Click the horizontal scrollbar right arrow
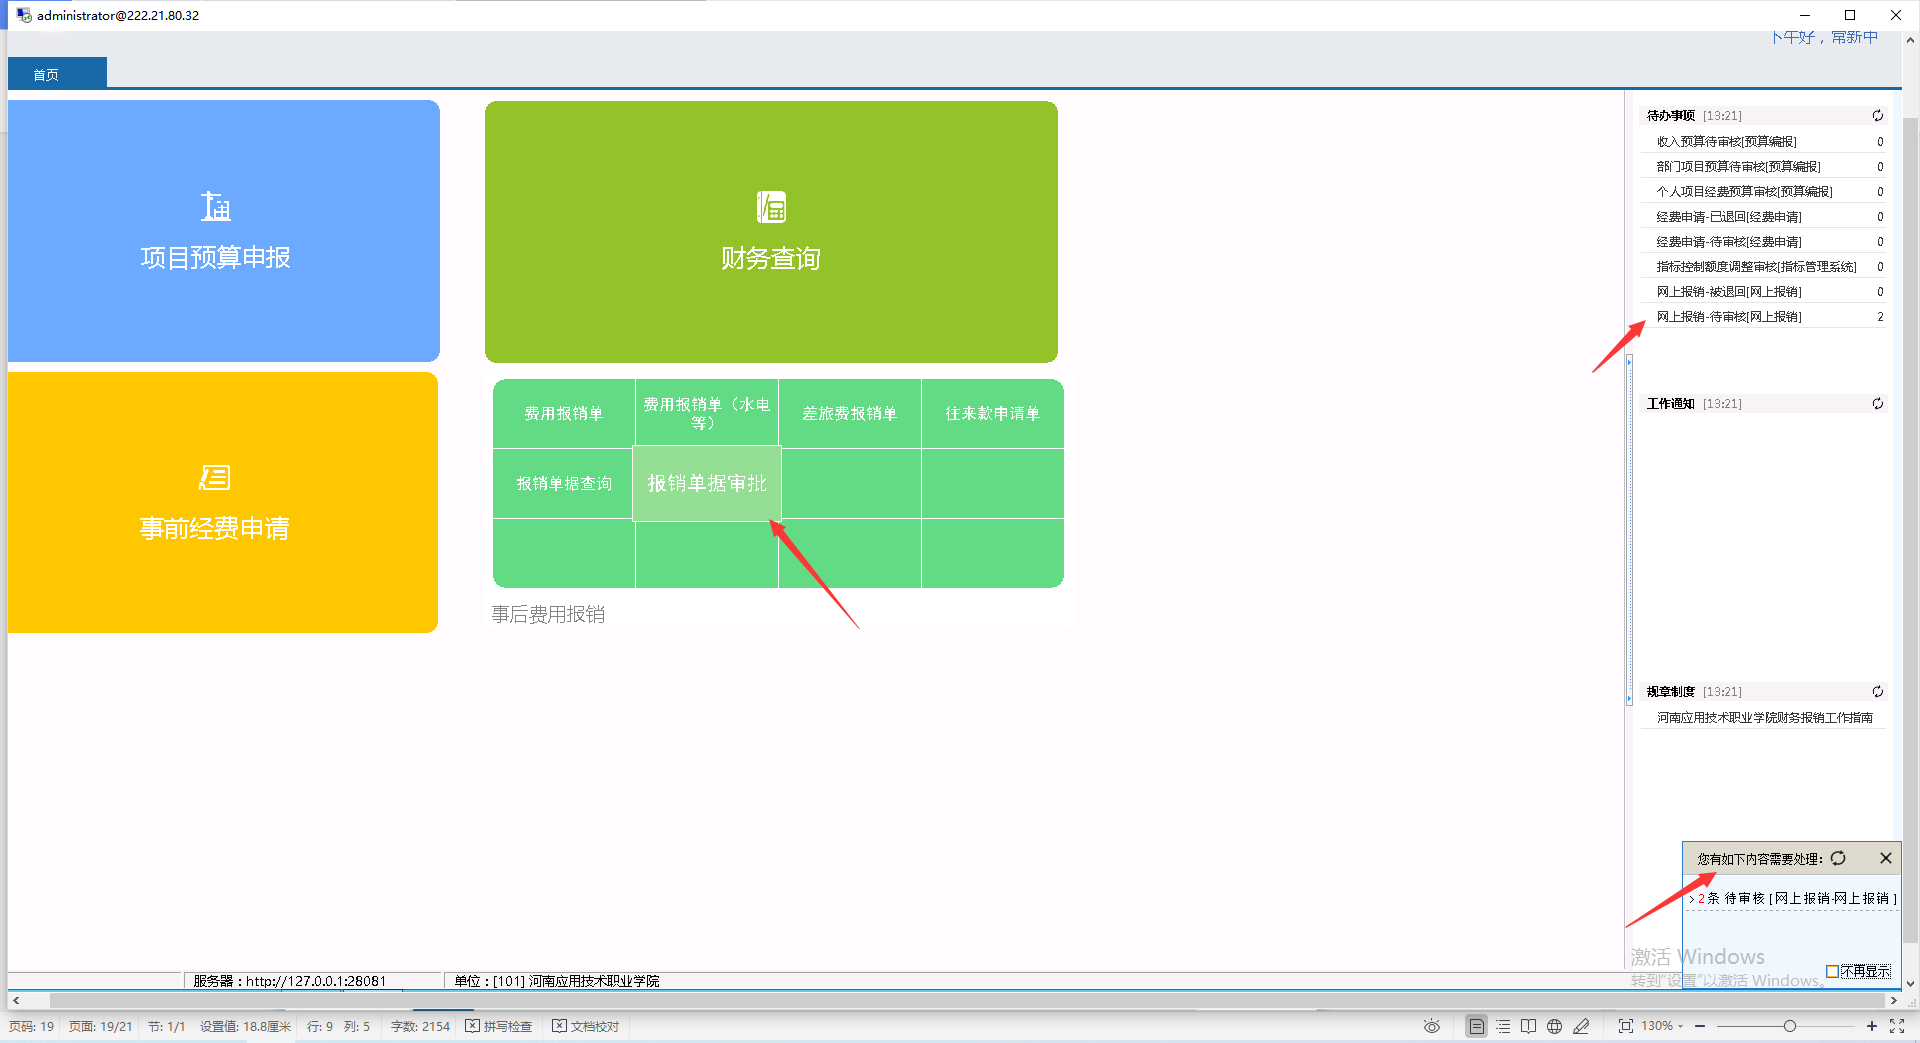1920x1043 pixels. point(1893,1000)
